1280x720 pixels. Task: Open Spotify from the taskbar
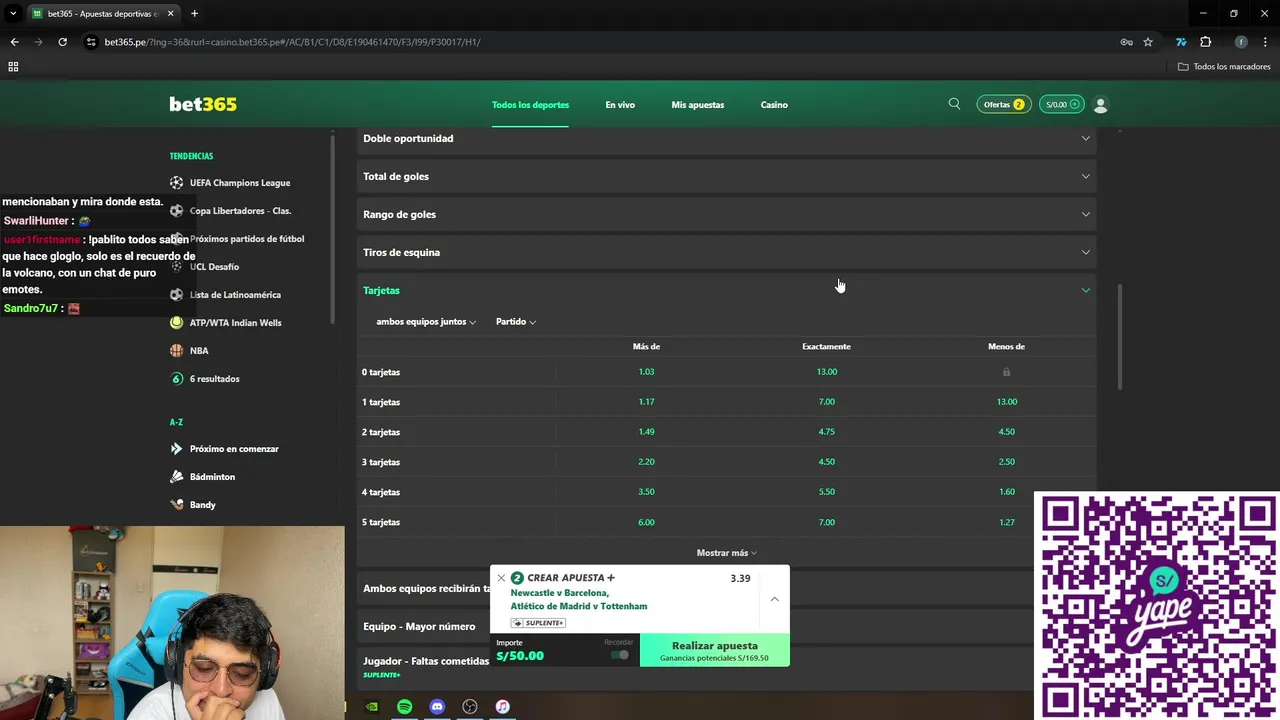pos(404,707)
